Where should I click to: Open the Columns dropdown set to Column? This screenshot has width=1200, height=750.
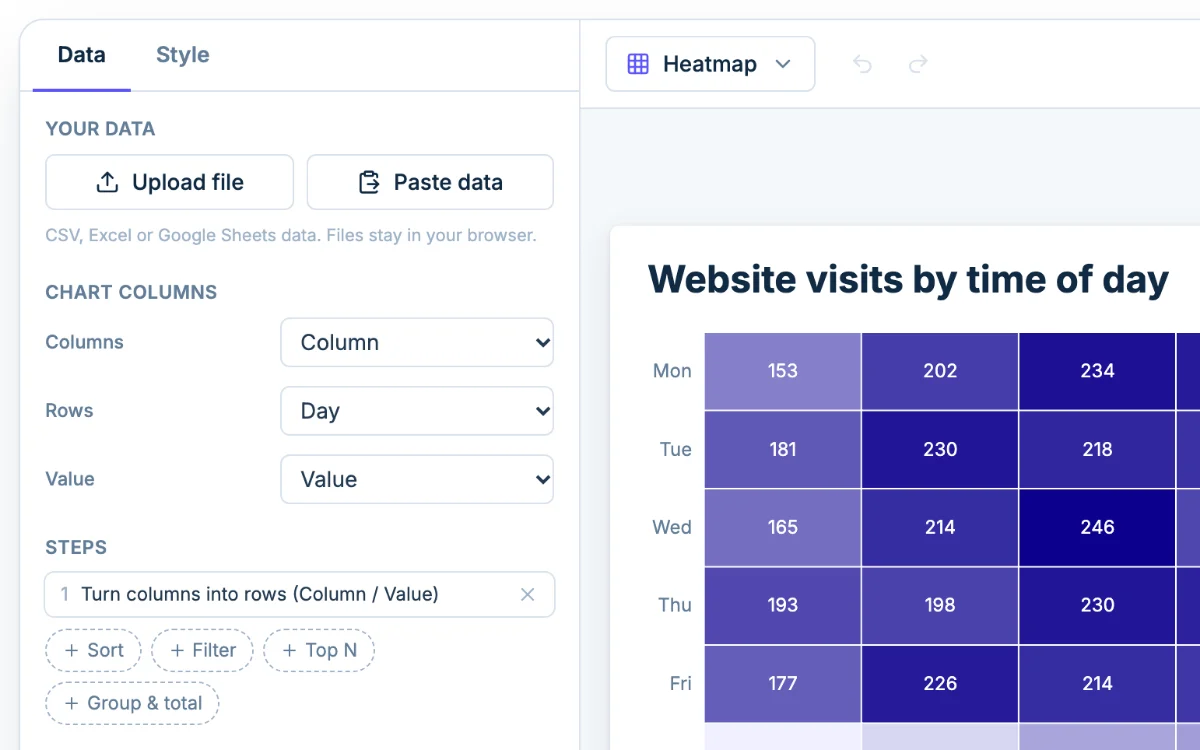click(x=417, y=342)
